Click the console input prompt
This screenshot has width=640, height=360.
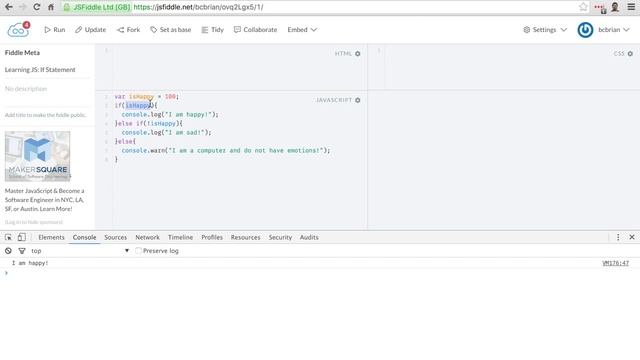(x=320, y=273)
